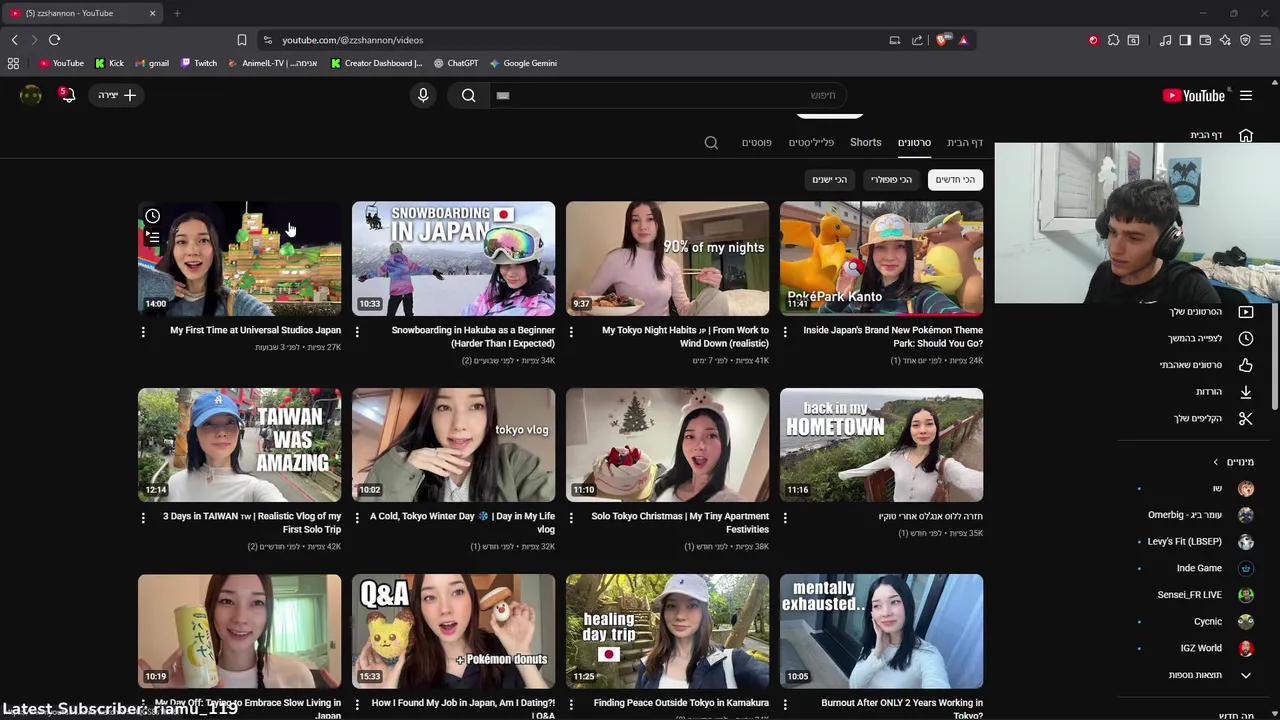Go to sidebar דף הבית home
Screen dimensions: 1280x720
(x=1221, y=135)
